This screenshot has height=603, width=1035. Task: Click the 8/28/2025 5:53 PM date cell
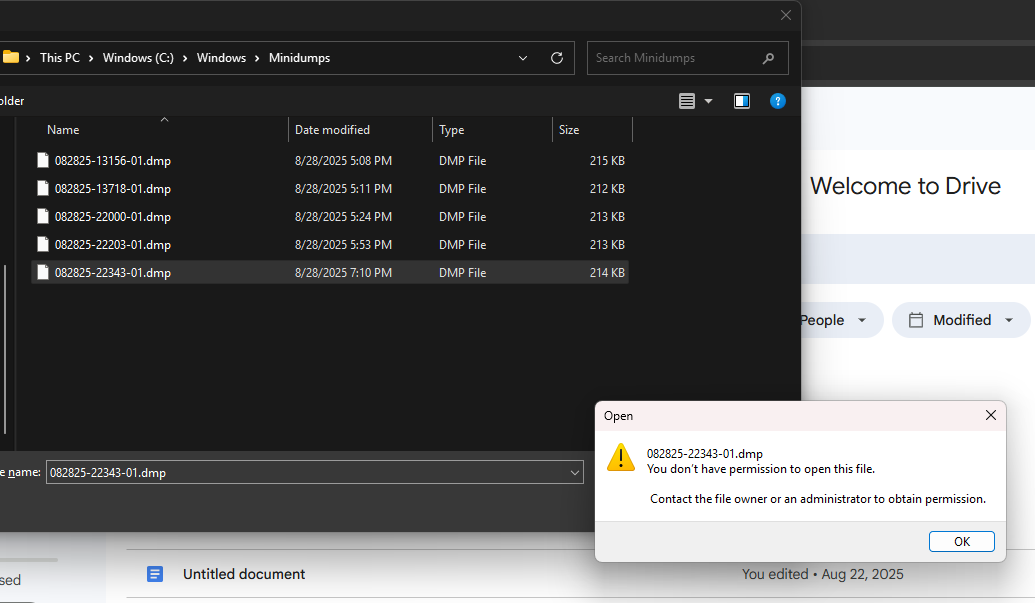pyautogui.click(x=343, y=244)
